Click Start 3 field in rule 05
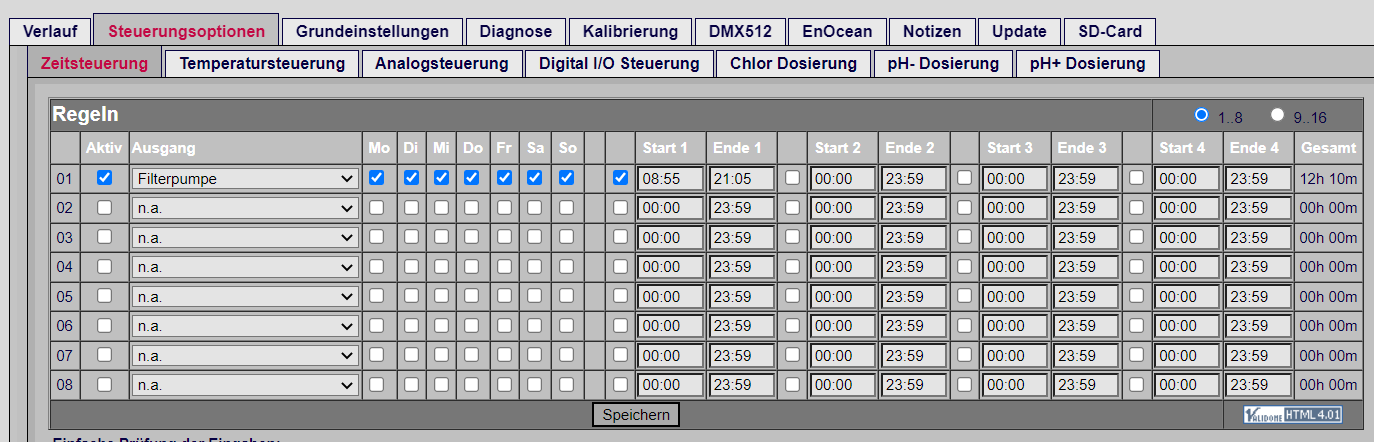 [x=1014, y=297]
